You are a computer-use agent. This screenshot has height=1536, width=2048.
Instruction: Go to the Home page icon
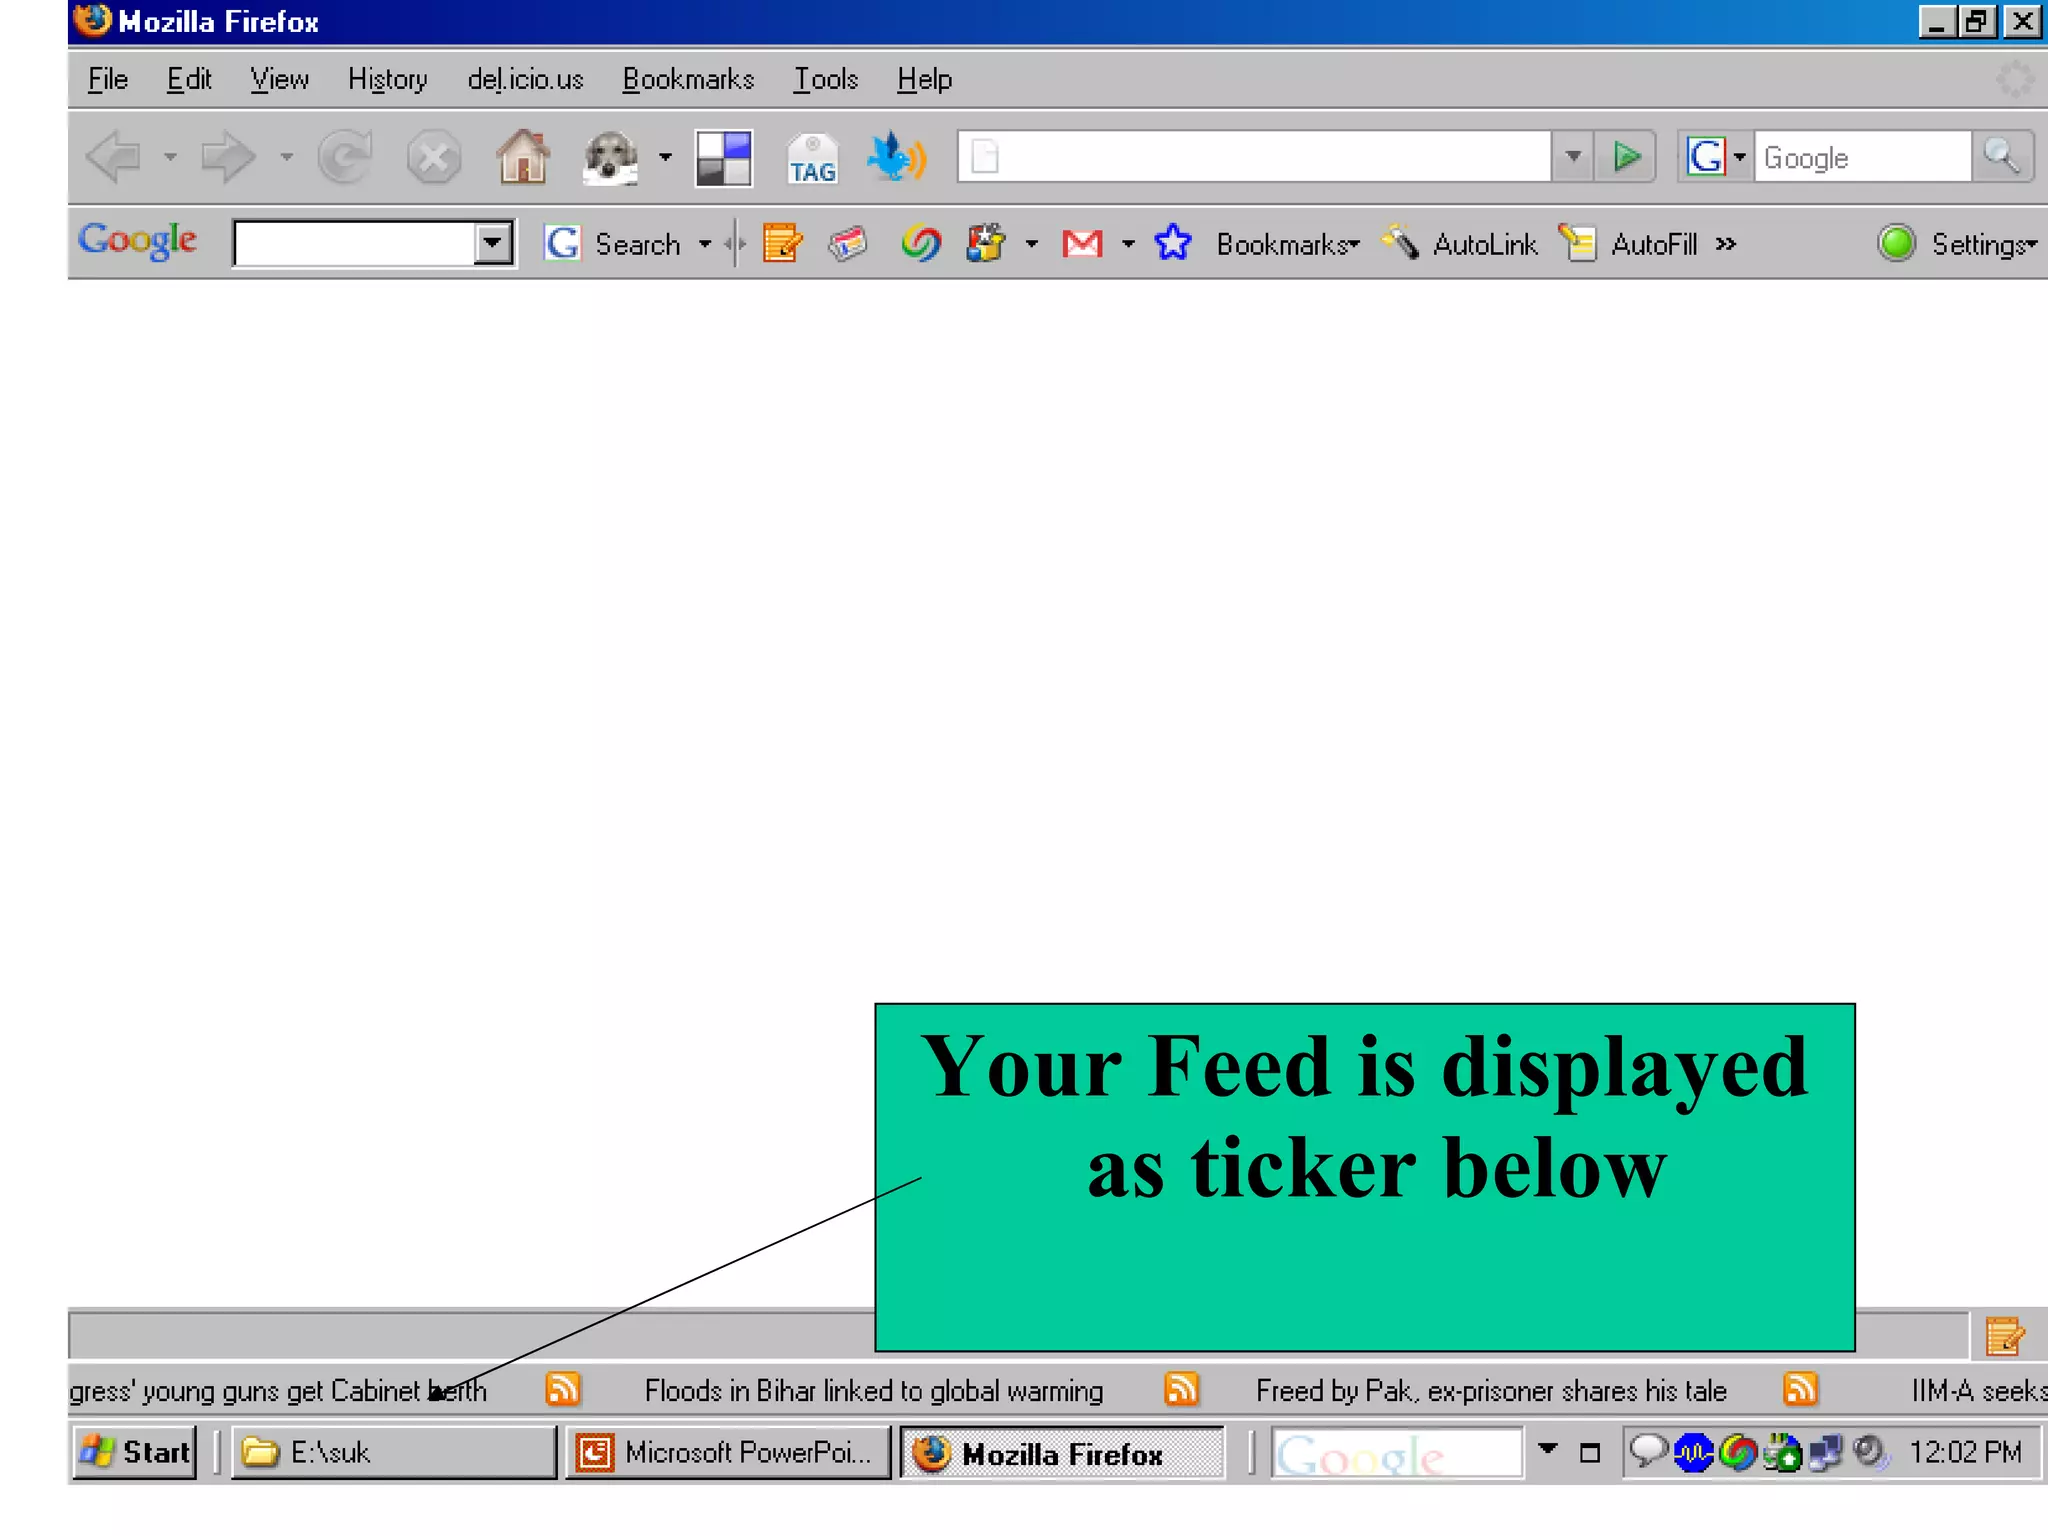coord(523,157)
